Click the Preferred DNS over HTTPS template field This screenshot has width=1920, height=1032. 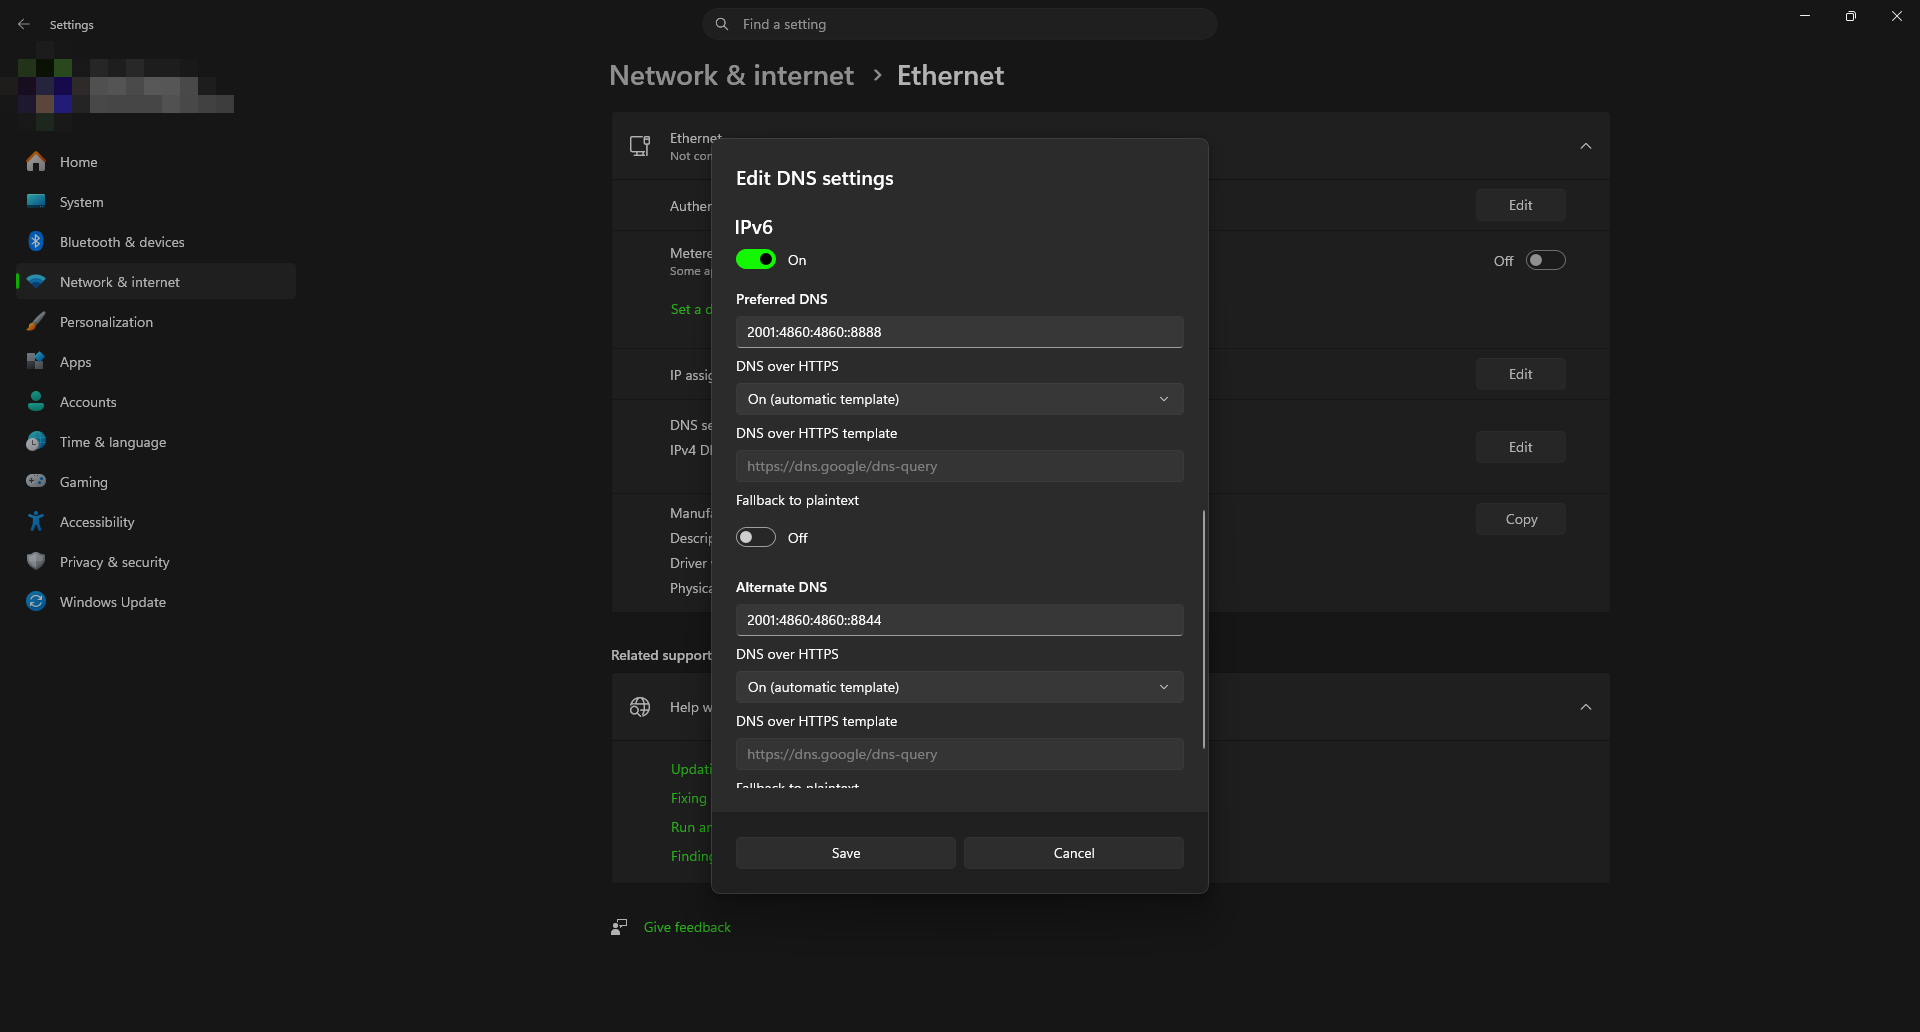click(x=960, y=466)
